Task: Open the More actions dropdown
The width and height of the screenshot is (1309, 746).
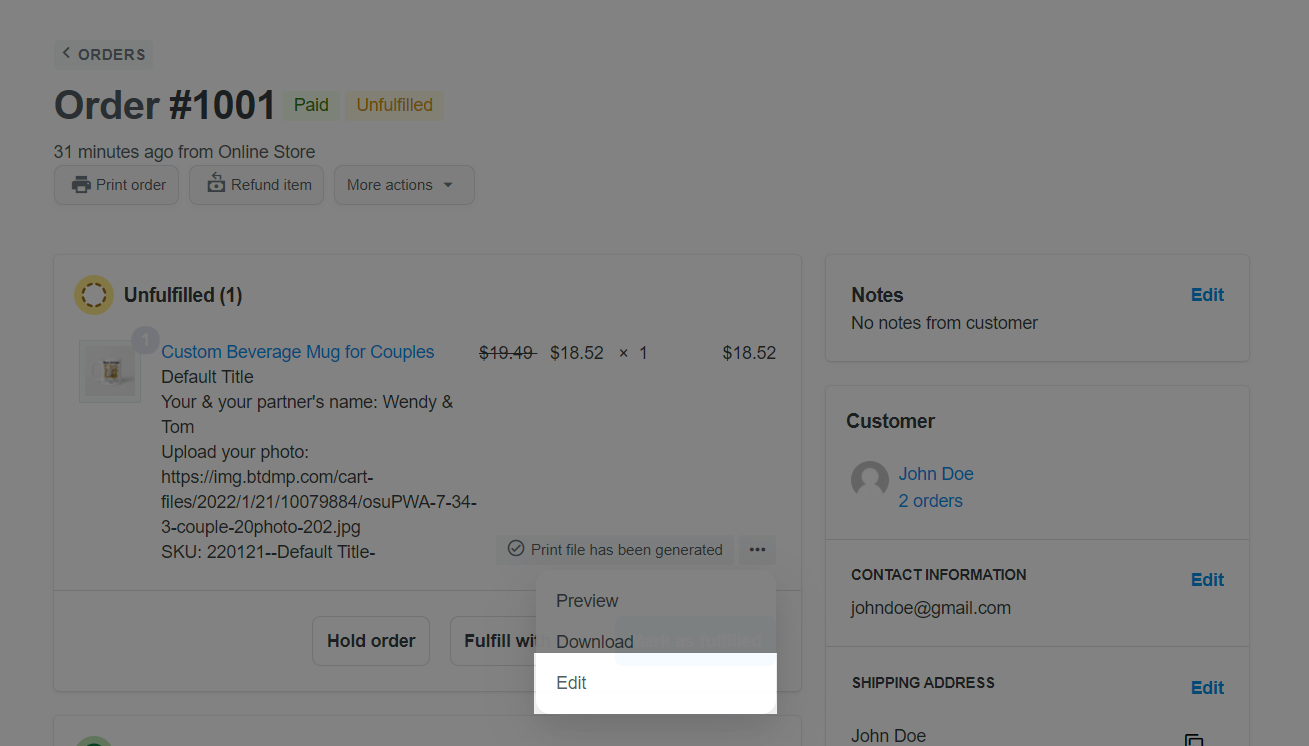Action: [404, 185]
